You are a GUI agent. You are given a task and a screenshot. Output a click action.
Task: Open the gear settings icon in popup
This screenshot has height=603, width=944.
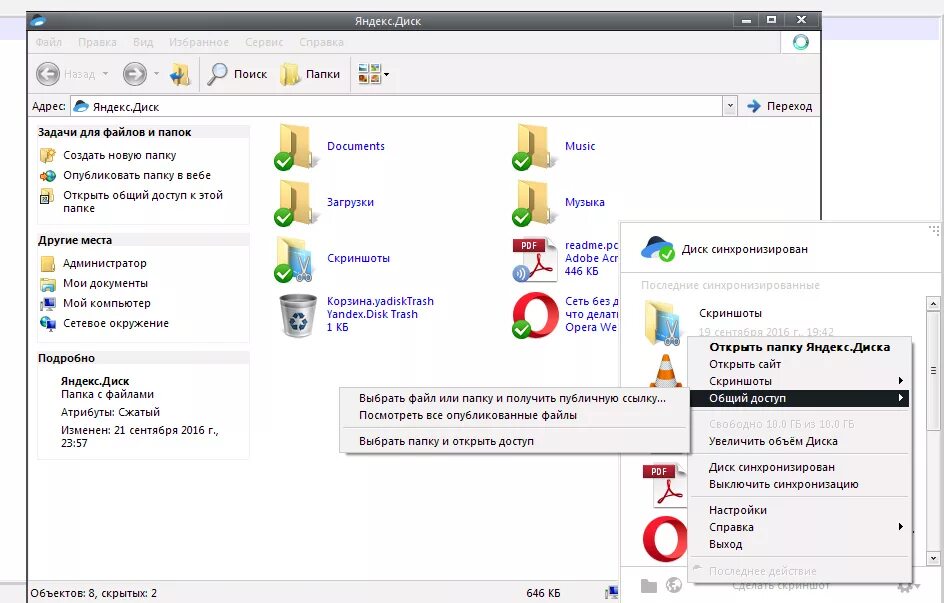[x=905, y=586]
